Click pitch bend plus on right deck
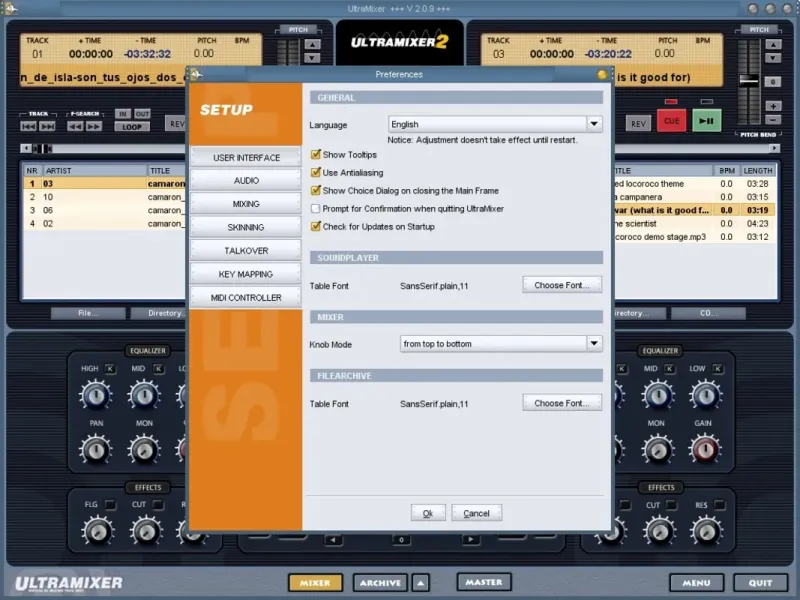This screenshot has width=800, height=600. pos(773,106)
